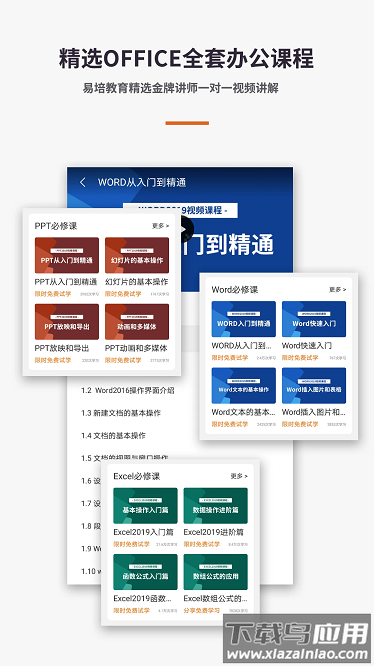Tap 限时免费试学 under Excel2019进阶篇

(201, 544)
